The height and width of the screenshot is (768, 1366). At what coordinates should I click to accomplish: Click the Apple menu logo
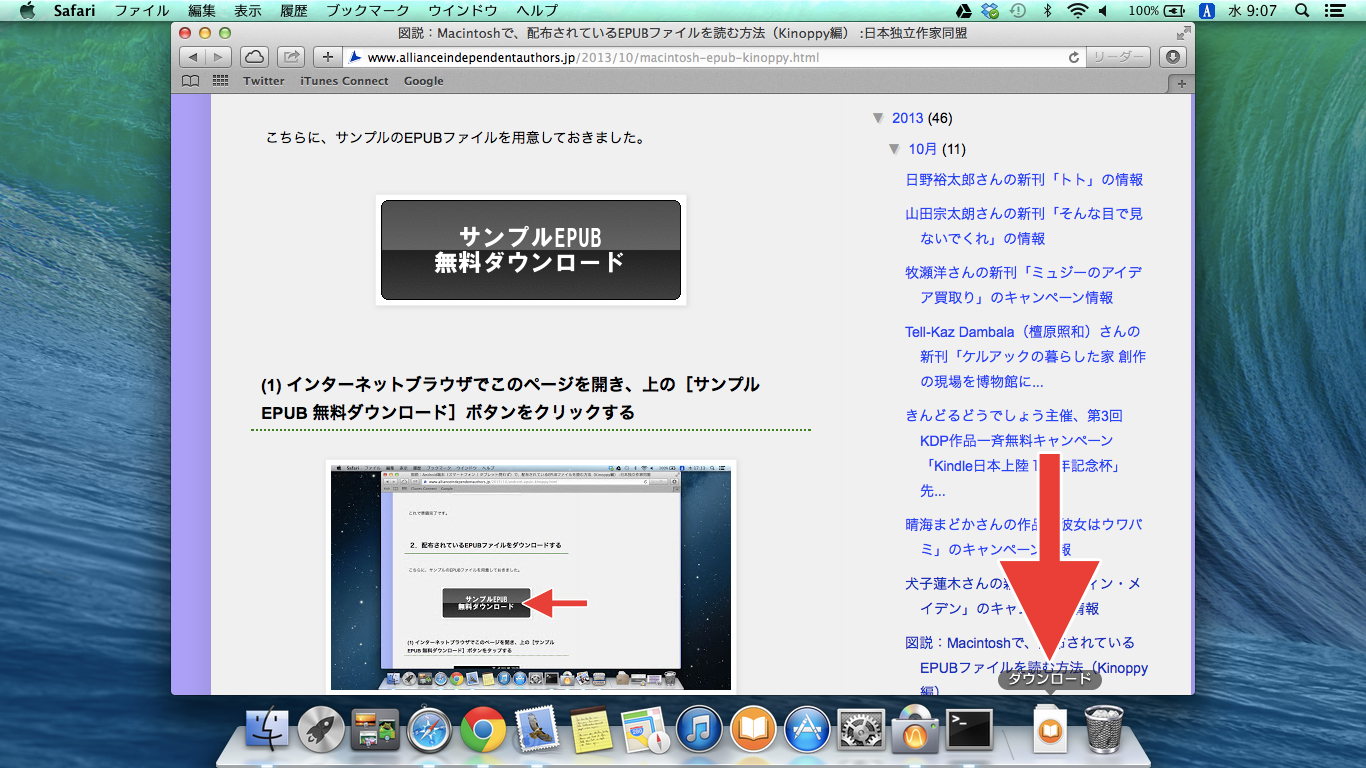coord(27,11)
